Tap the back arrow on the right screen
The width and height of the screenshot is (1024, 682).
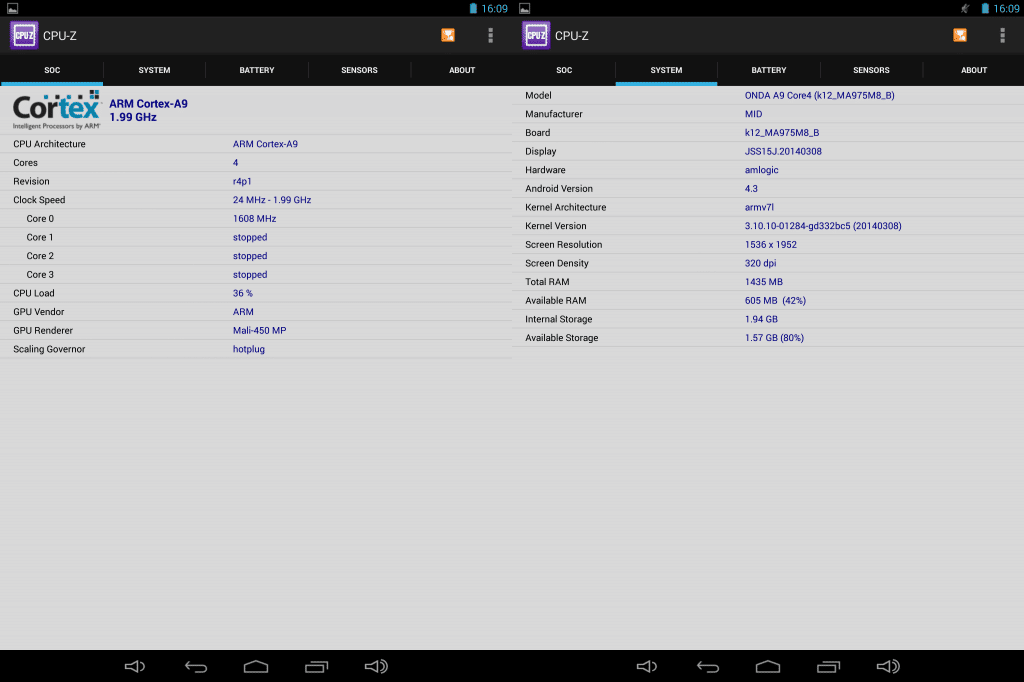click(708, 666)
